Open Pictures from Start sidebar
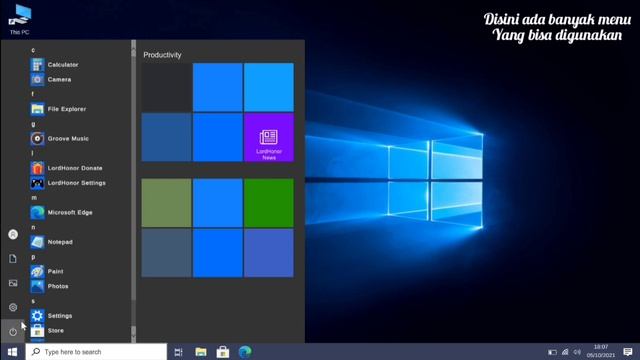 (x=13, y=283)
